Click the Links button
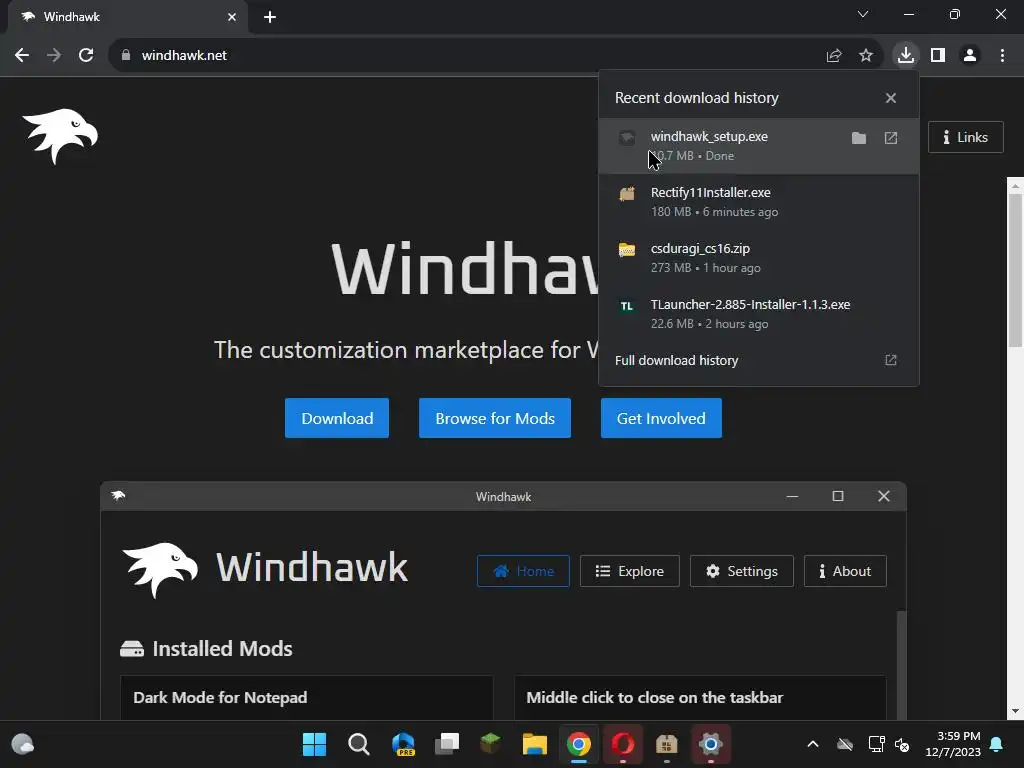This screenshot has height=768, width=1024. pos(965,137)
